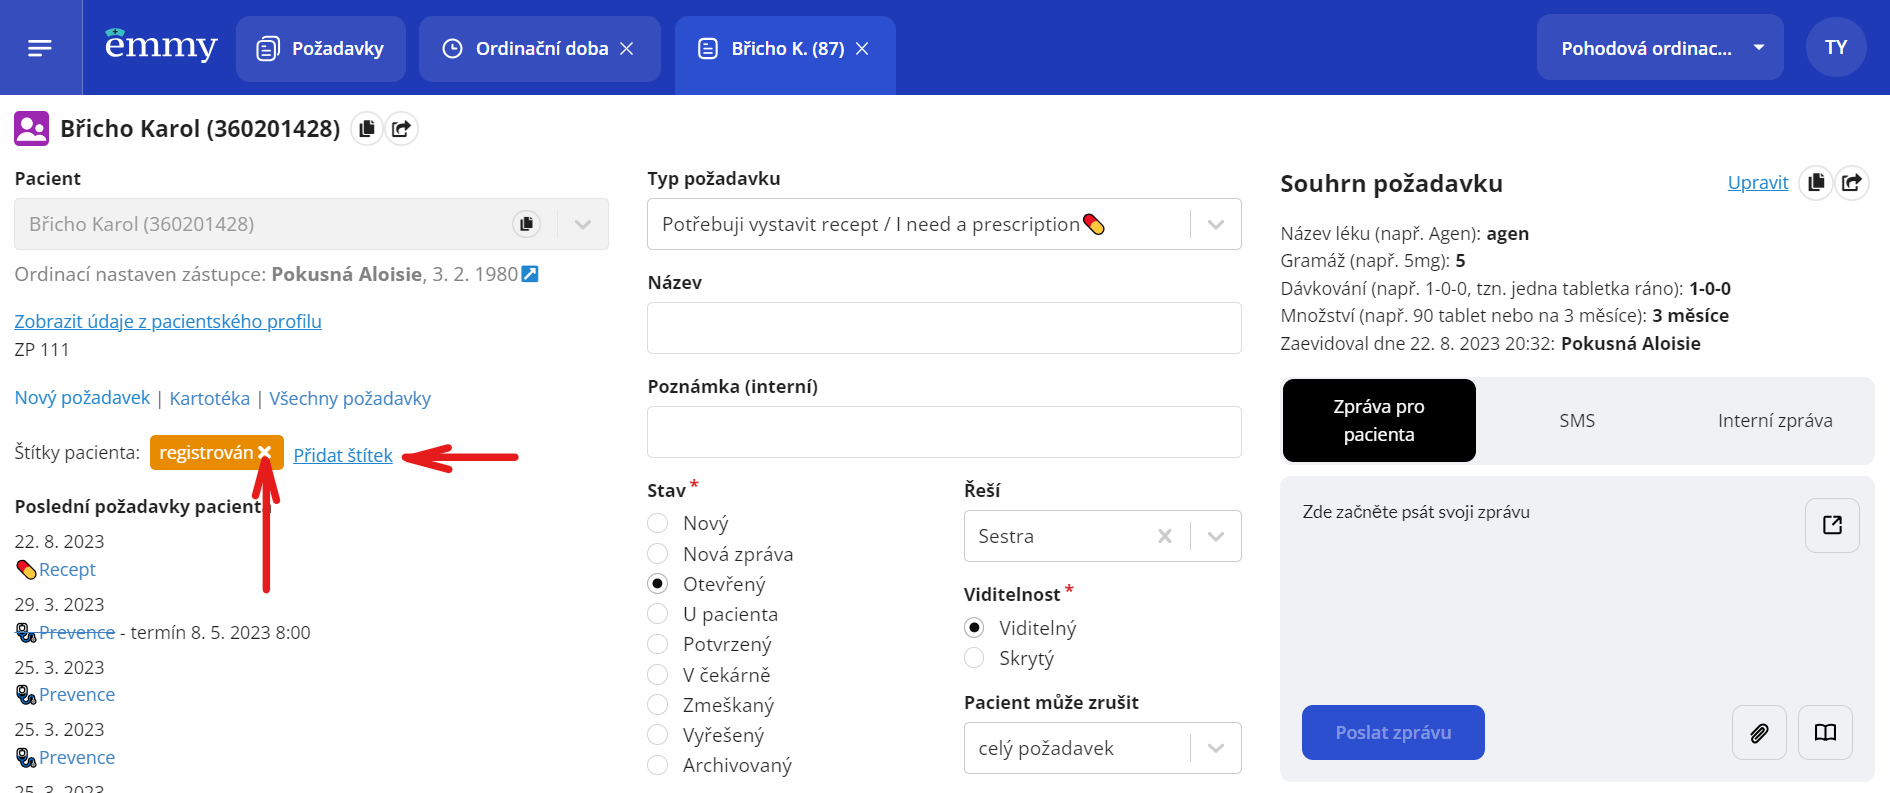Open Všechny požadavky link
The width and height of the screenshot is (1890, 793).
pos(350,398)
